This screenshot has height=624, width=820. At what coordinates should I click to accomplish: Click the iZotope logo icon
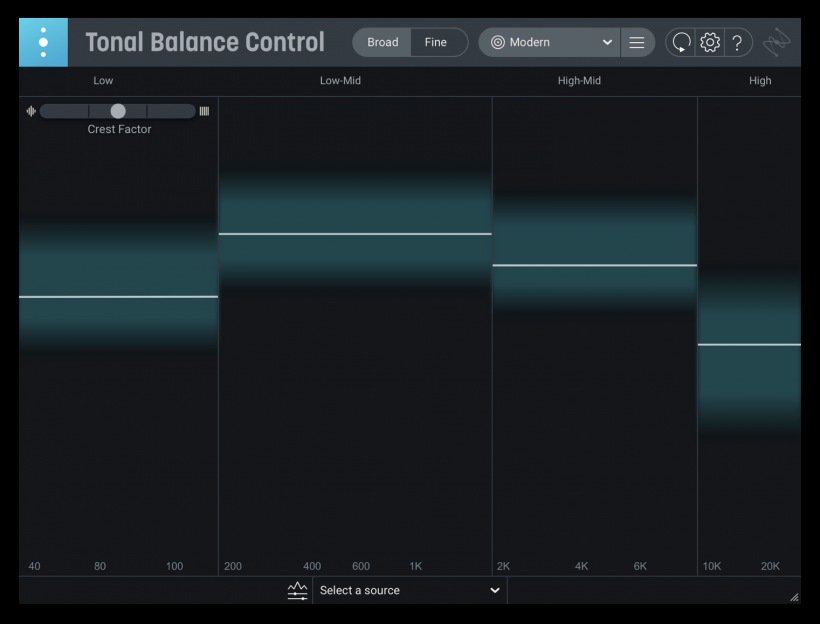coord(777,42)
